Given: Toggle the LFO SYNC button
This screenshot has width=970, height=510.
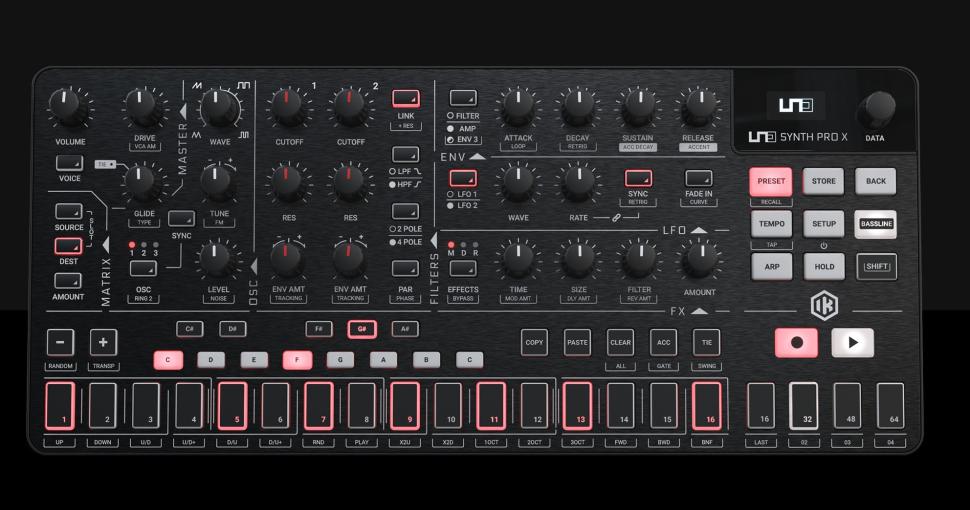Looking at the screenshot, I should 638,178.
